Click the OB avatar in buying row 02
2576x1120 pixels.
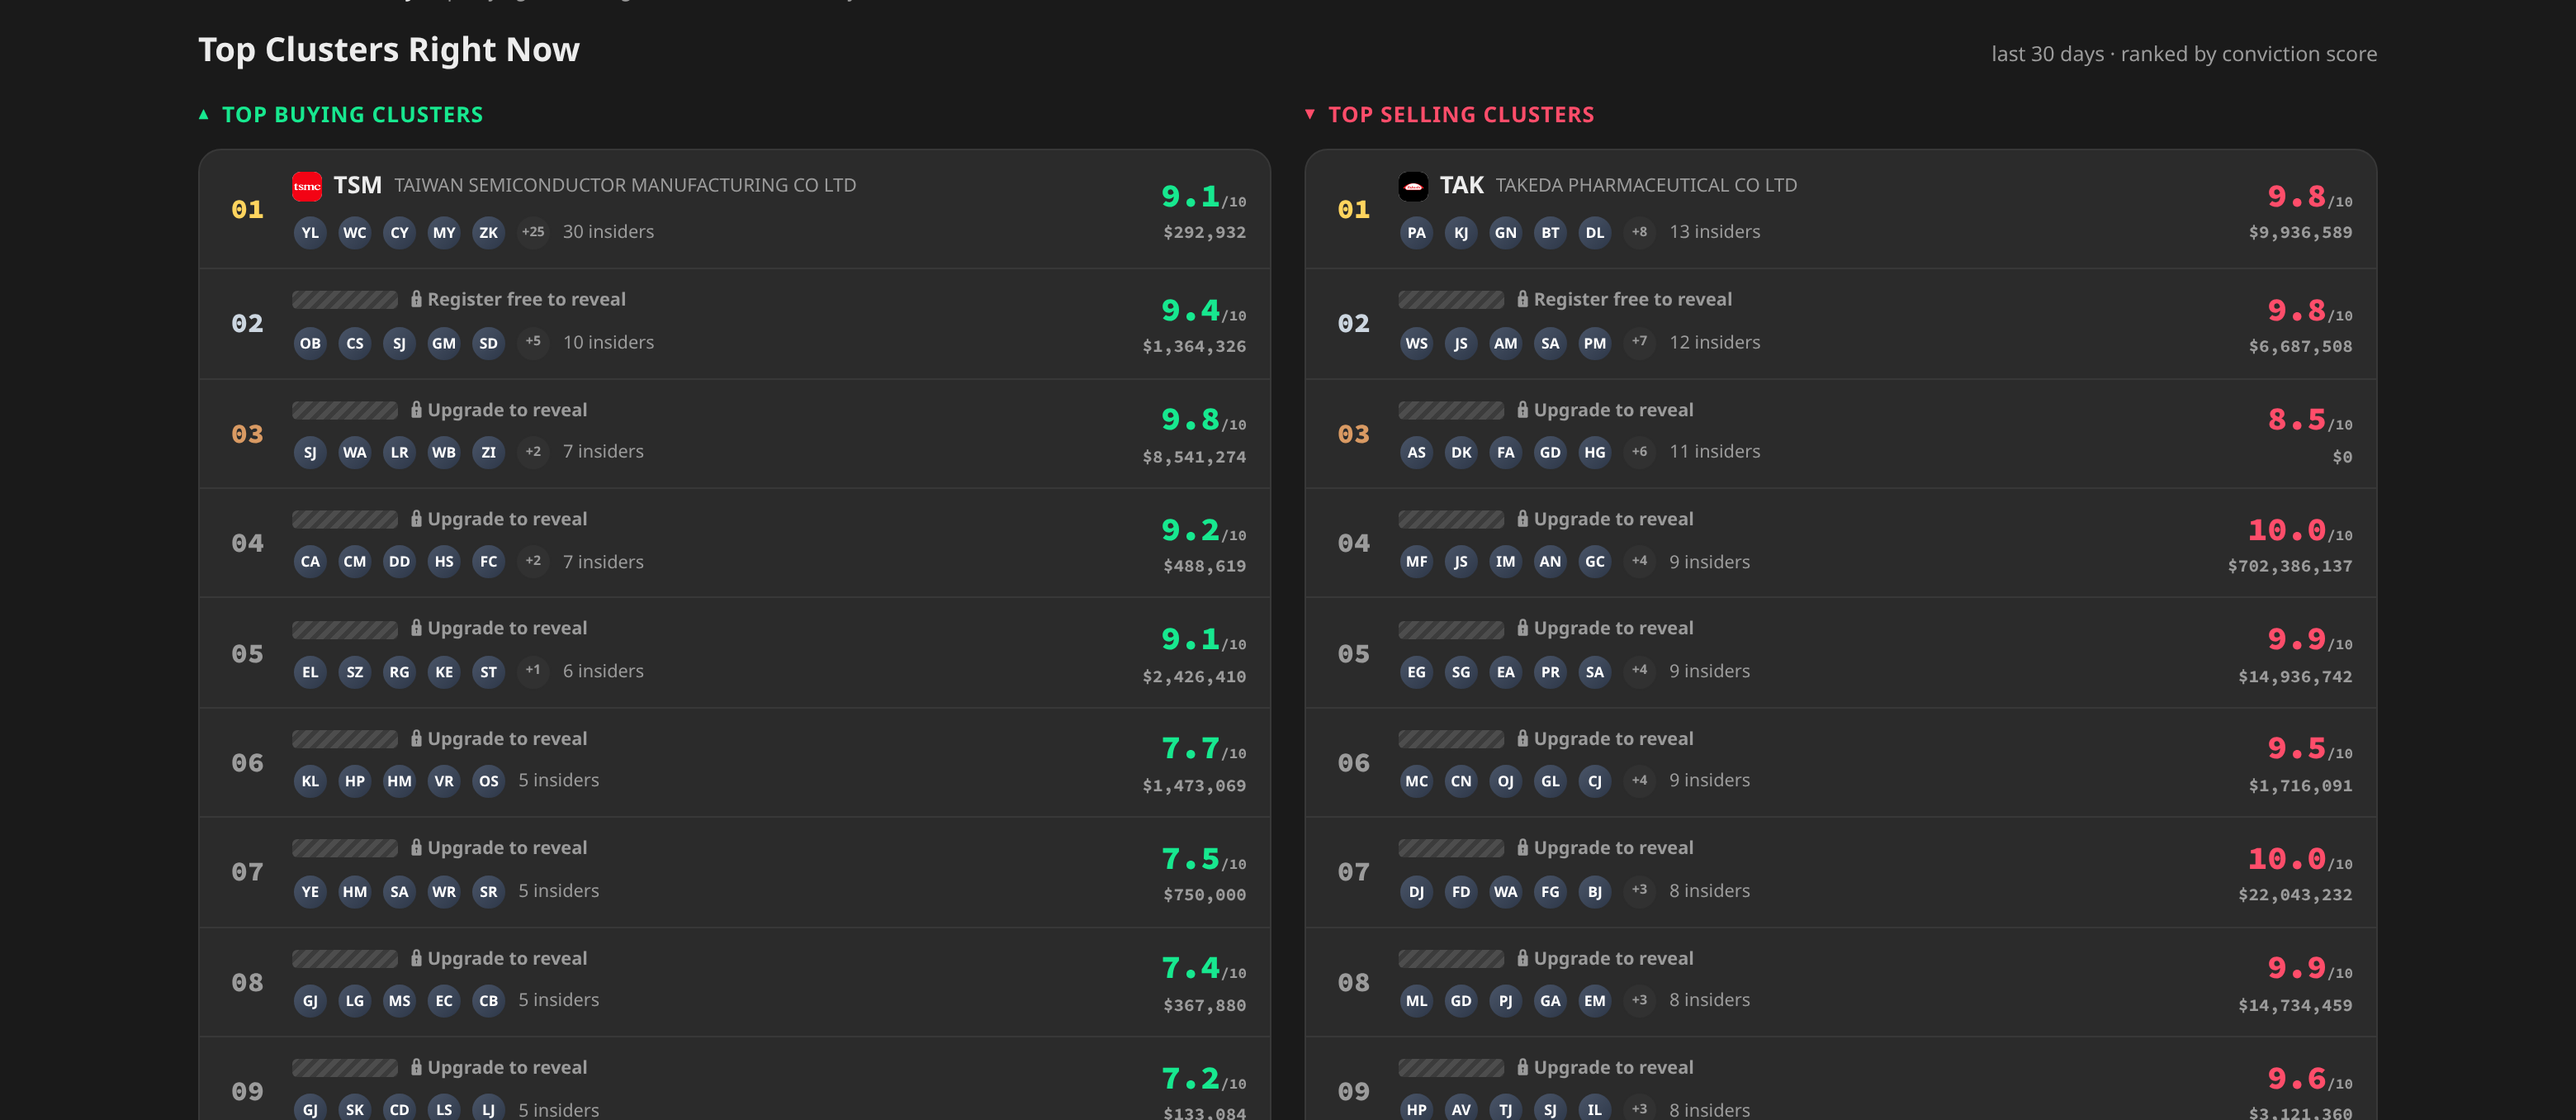coord(310,343)
